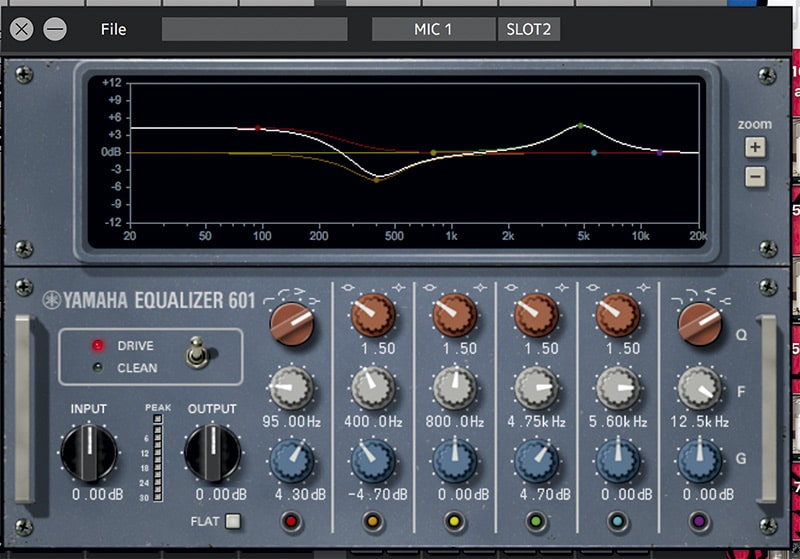Close the equalizer window with the X button

coord(21,29)
